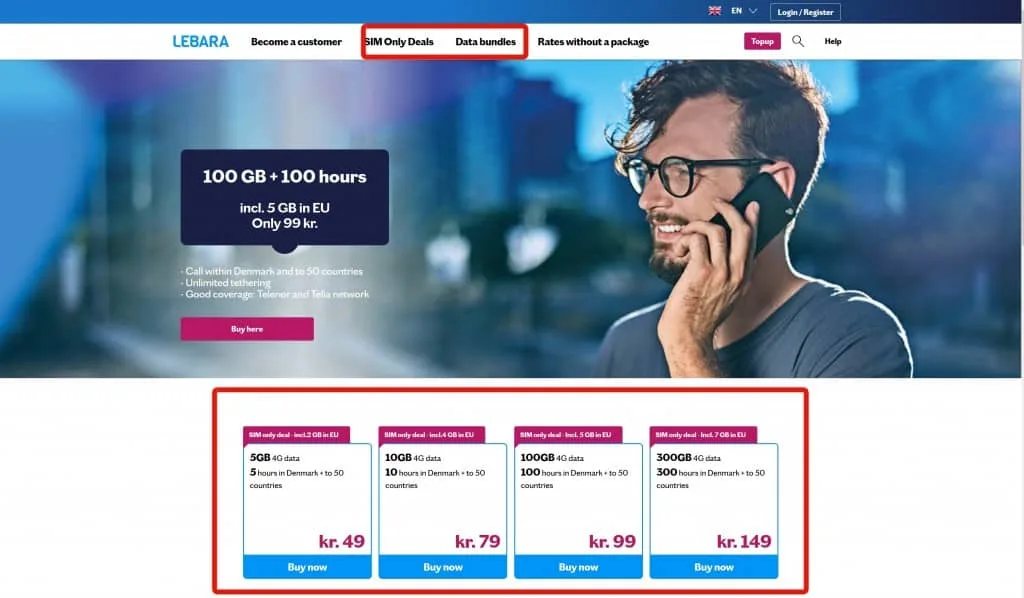Click the Topup button
Screen dimensions: 1024x598
[762, 41]
